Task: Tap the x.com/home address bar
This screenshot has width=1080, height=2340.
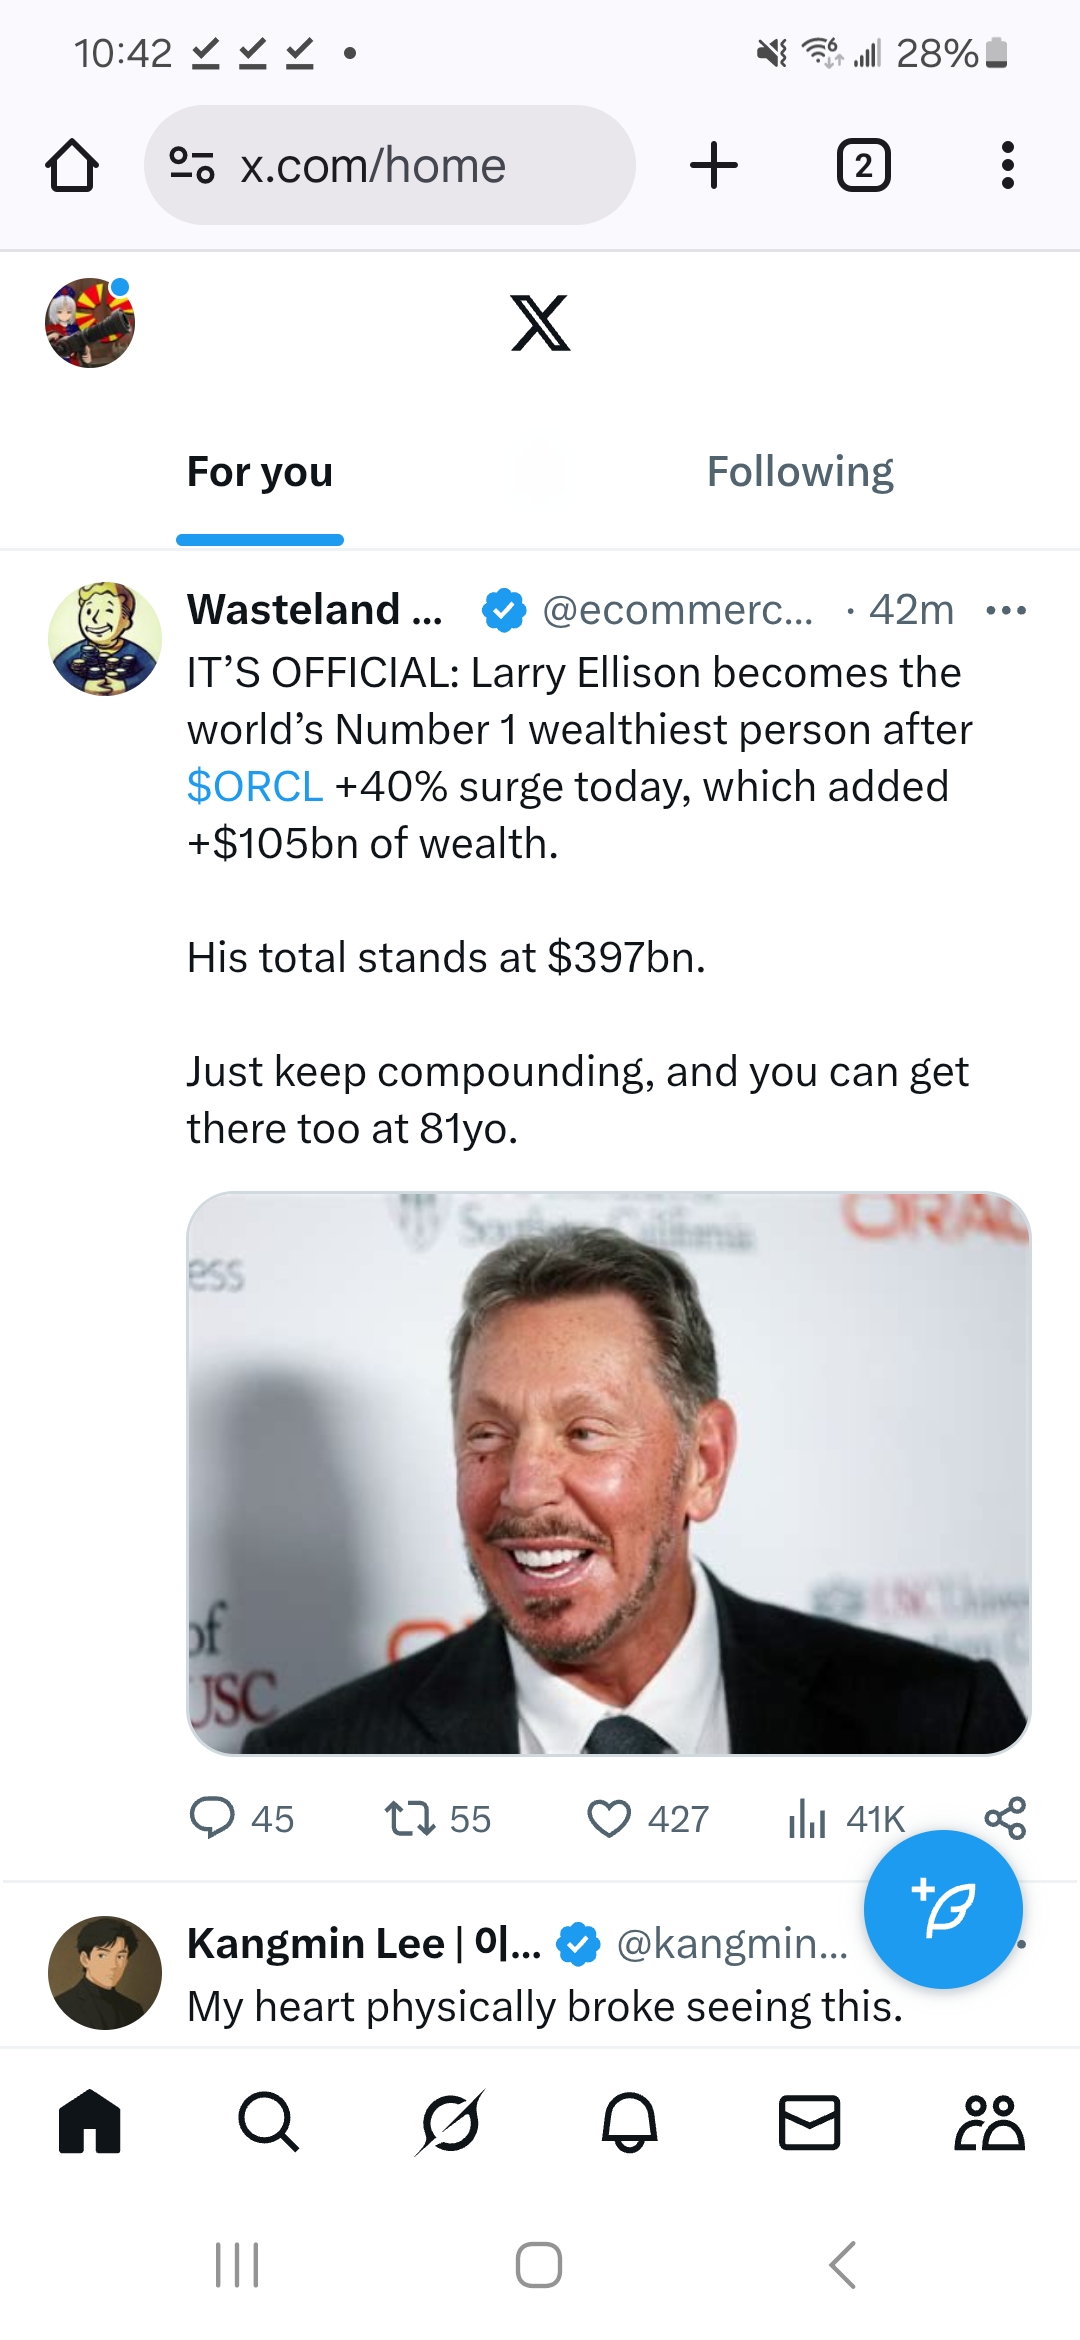Action: click(x=390, y=165)
